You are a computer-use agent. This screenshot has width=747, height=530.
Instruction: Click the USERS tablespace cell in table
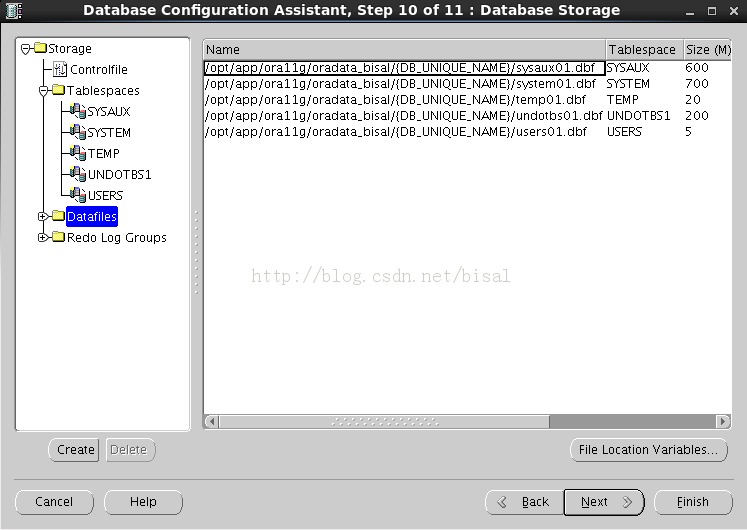624,131
